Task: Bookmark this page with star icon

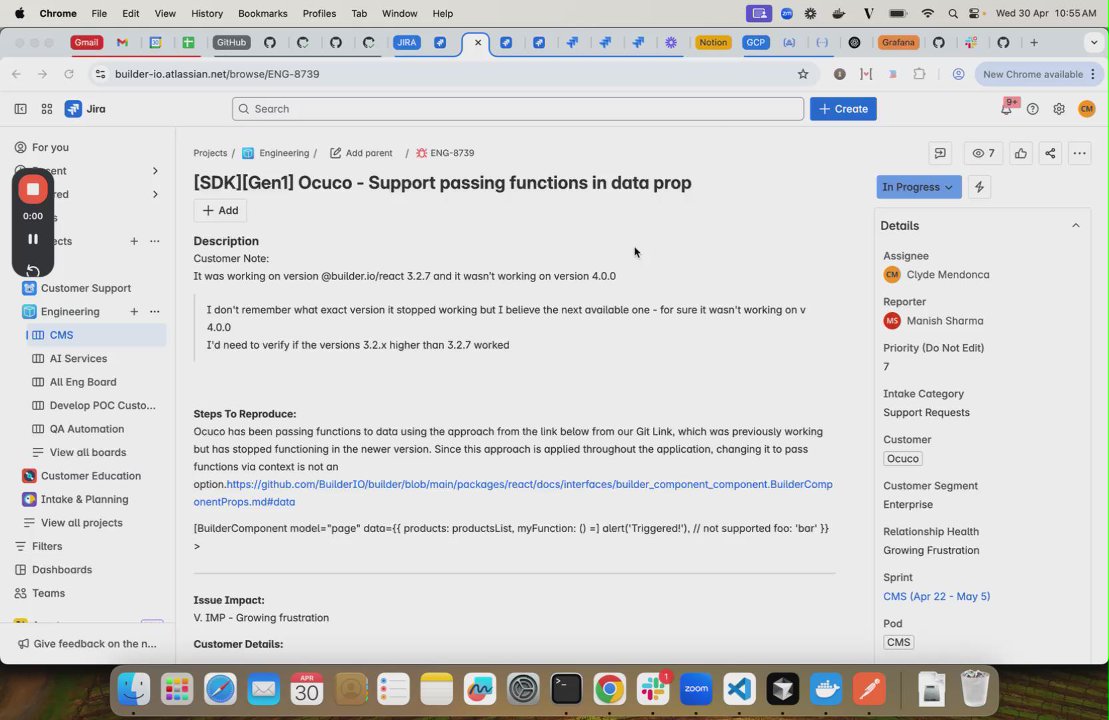Action: click(x=803, y=74)
